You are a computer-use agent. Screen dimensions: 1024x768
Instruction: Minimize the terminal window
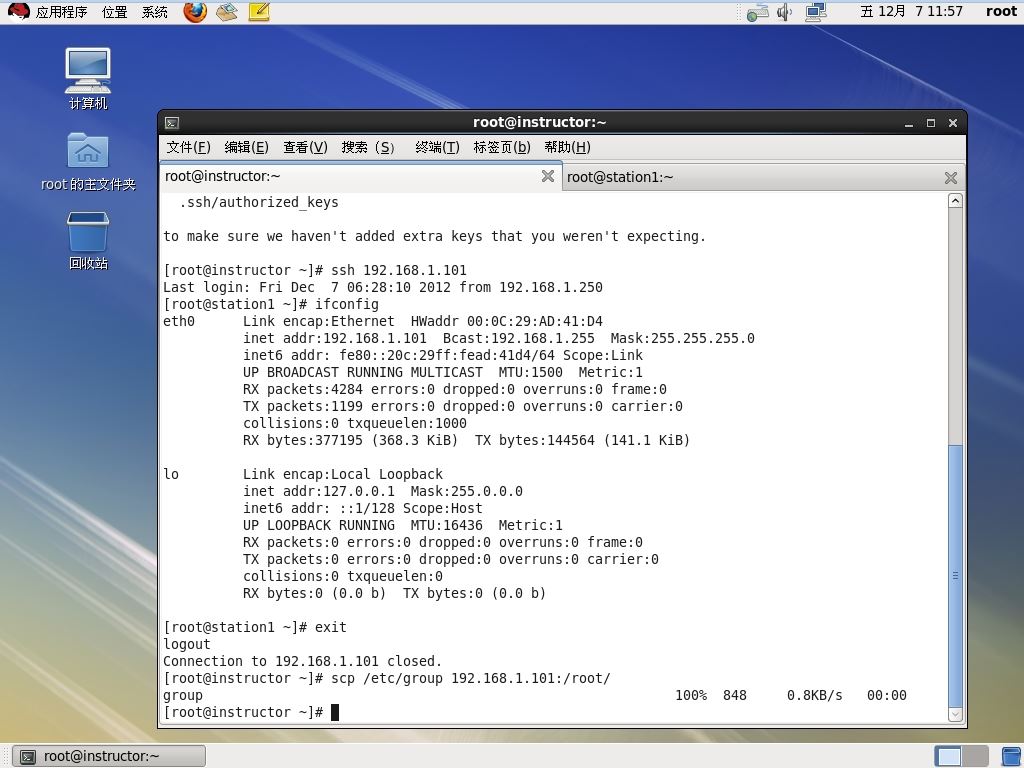908,123
